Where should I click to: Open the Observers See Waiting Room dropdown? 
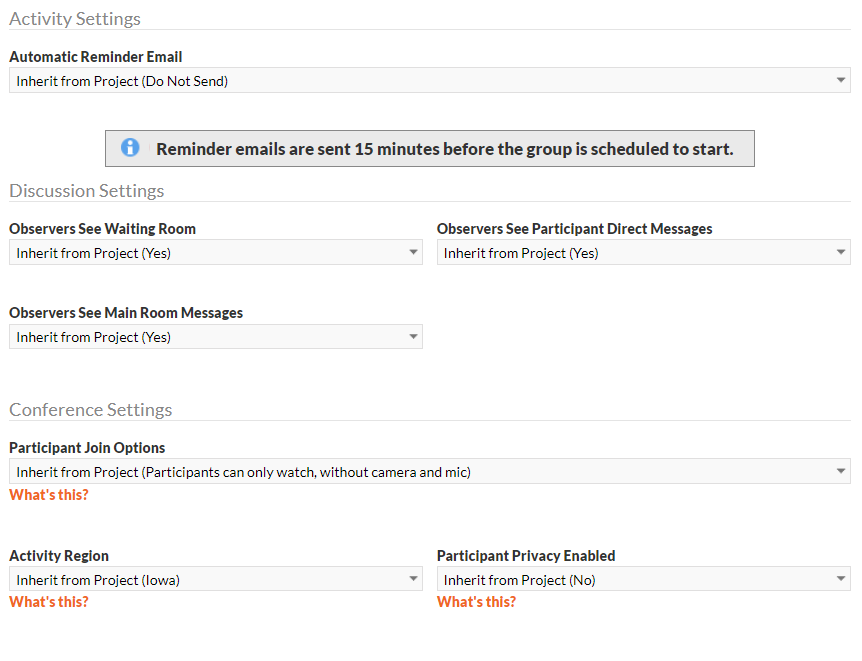[216, 252]
